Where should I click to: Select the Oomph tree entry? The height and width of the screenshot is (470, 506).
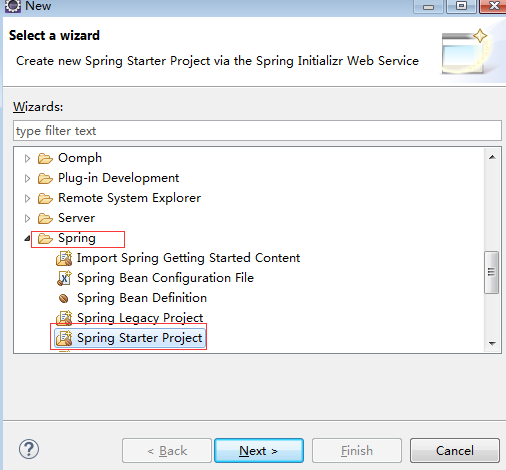80,158
